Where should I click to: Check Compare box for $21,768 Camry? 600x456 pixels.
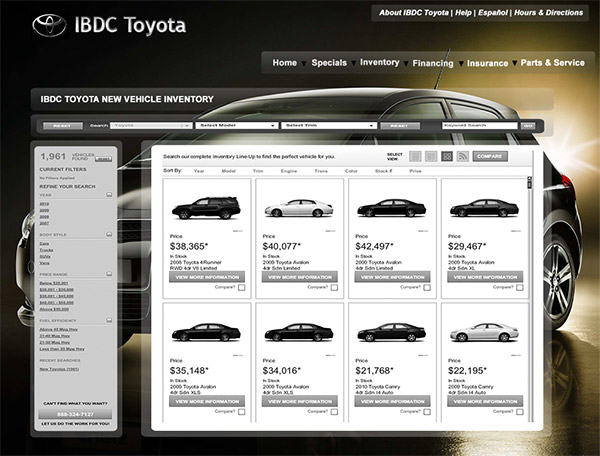click(x=427, y=412)
